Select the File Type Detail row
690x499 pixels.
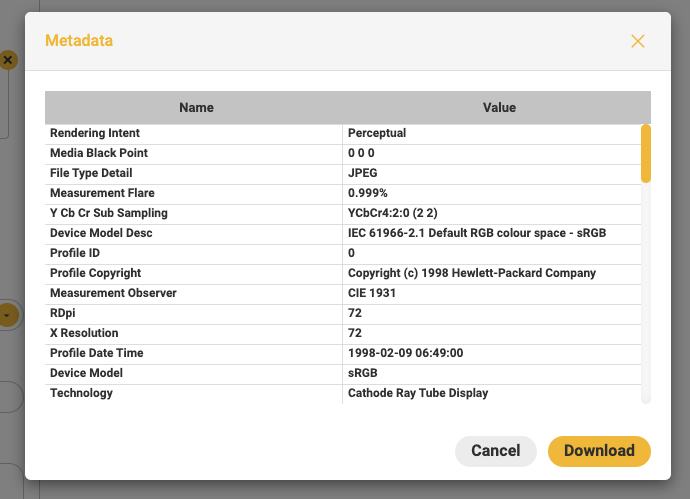pos(343,173)
